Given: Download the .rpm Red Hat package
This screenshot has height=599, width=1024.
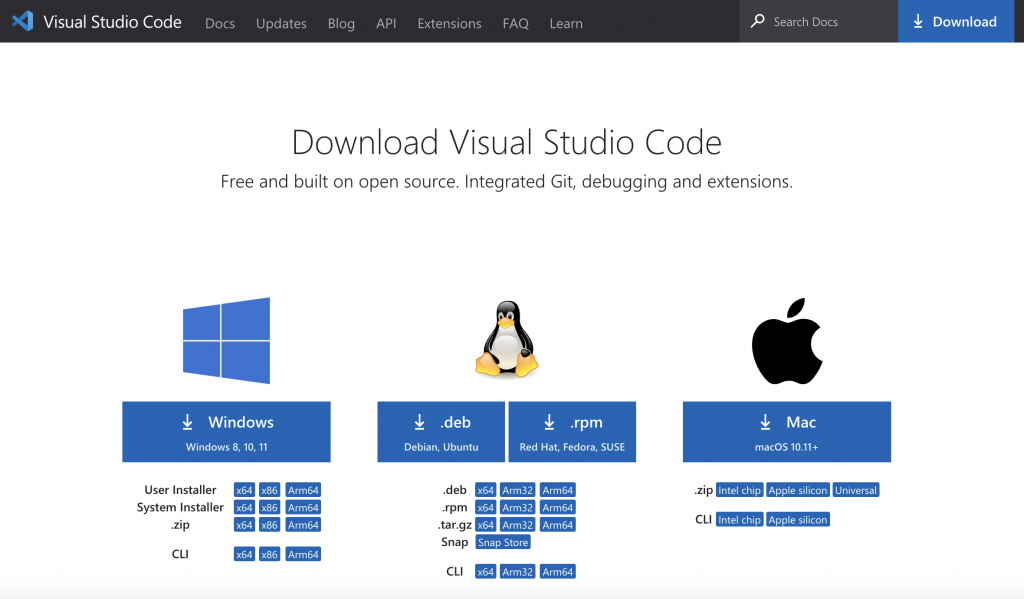Looking at the screenshot, I should (x=572, y=432).
